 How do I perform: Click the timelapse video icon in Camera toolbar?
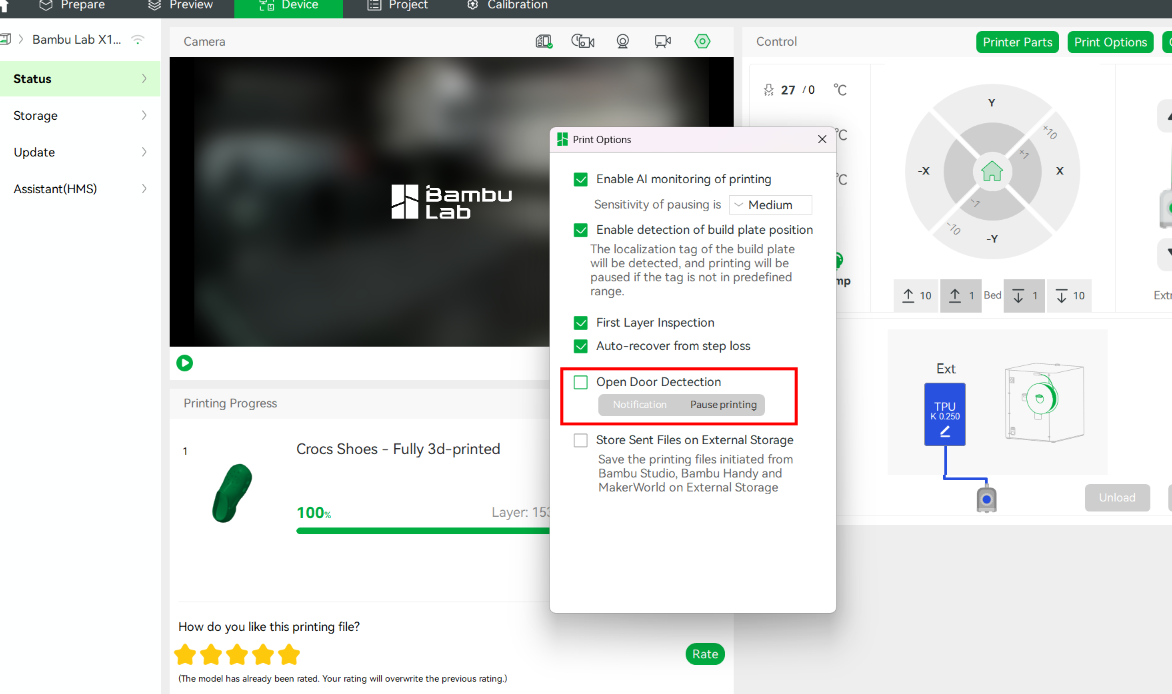(x=582, y=42)
